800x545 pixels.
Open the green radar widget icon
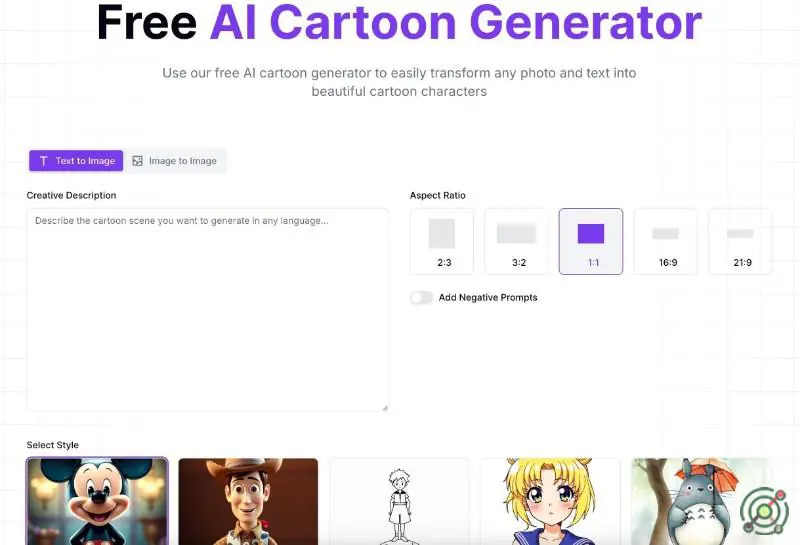[x=764, y=511]
